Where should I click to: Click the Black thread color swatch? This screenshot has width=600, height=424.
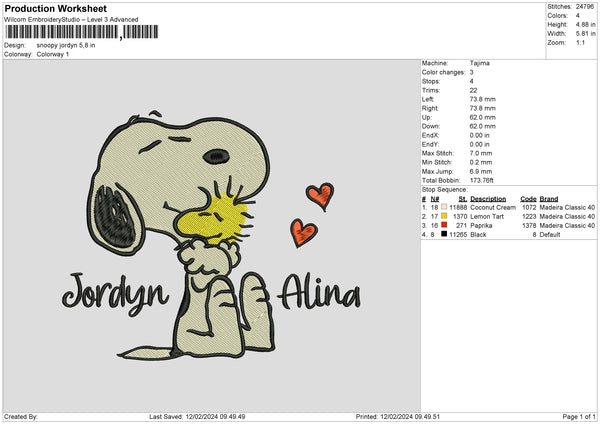tap(444, 234)
